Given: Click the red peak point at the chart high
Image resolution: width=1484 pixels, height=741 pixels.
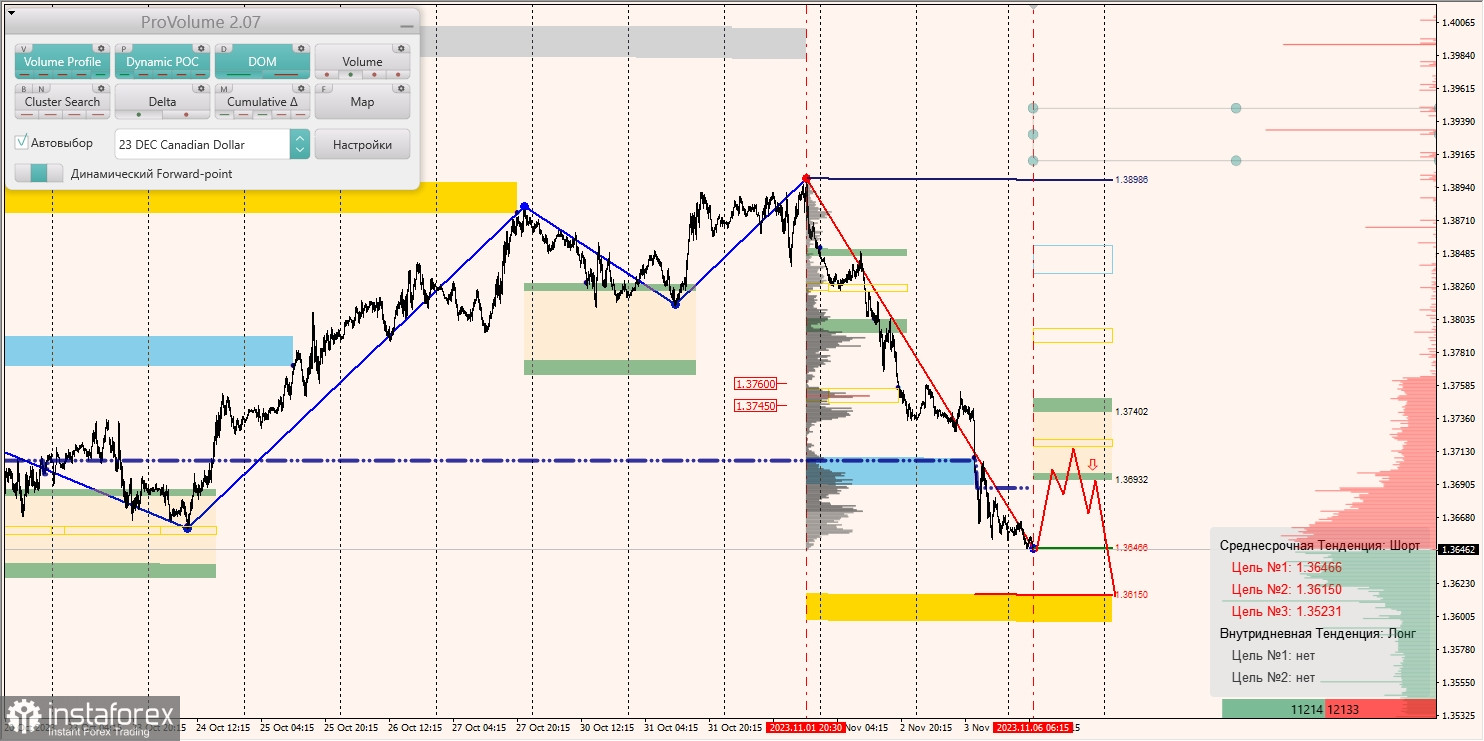Looking at the screenshot, I should [x=807, y=179].
